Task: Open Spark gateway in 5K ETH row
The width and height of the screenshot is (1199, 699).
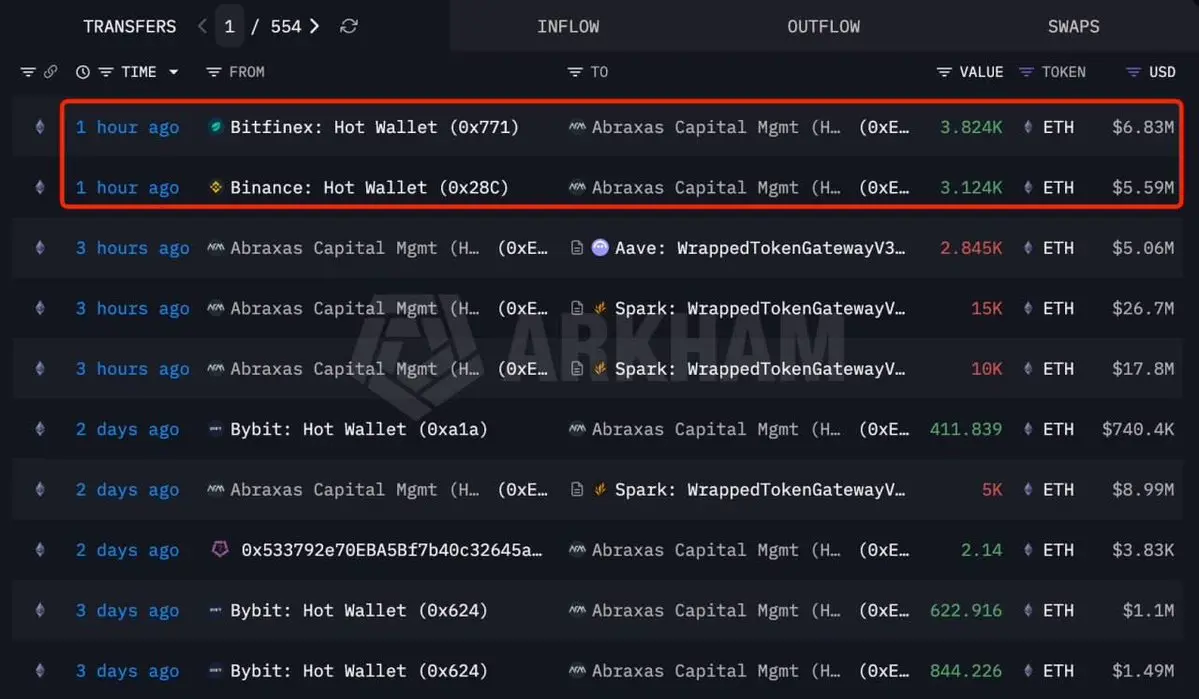Action: [x=760, y=489]
